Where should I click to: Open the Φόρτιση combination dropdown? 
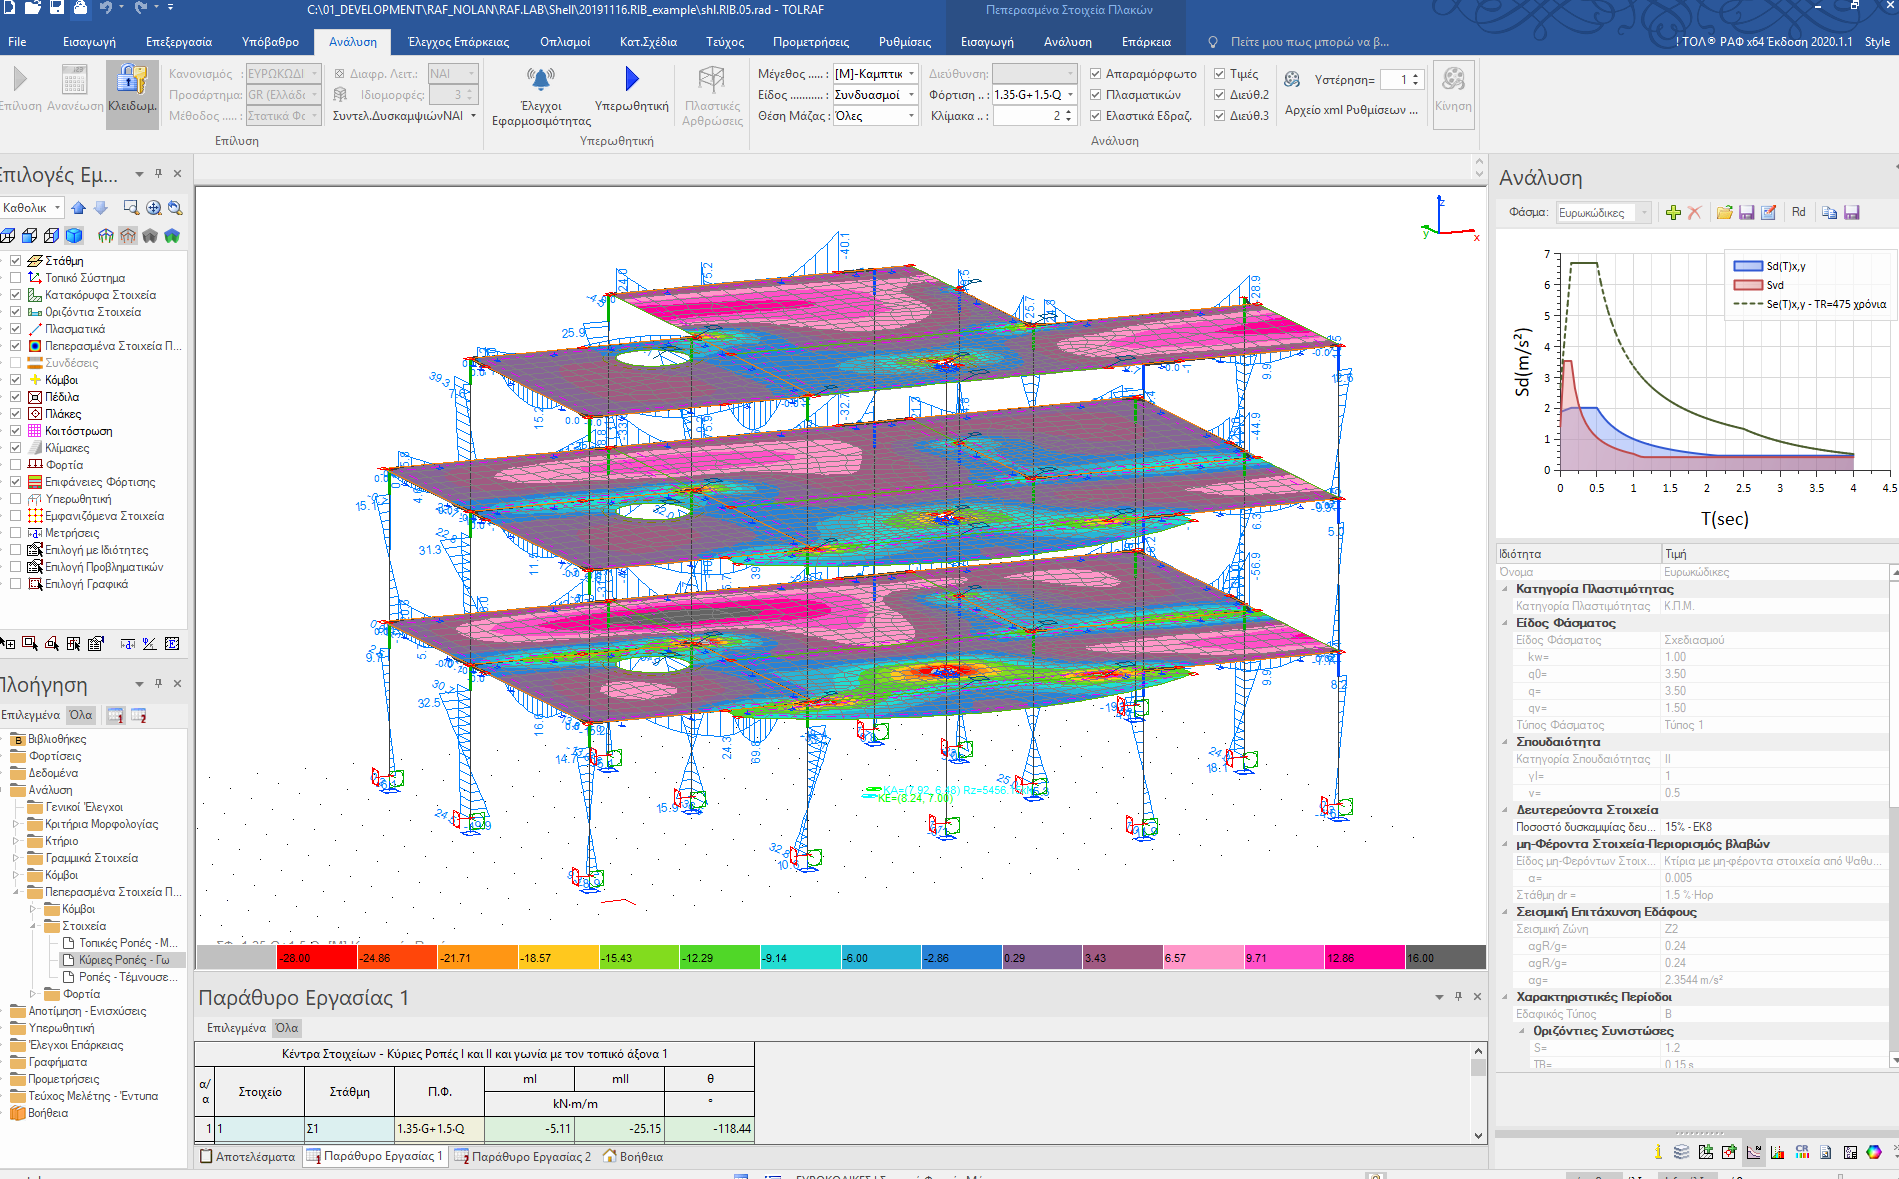tap(1070, 95)
